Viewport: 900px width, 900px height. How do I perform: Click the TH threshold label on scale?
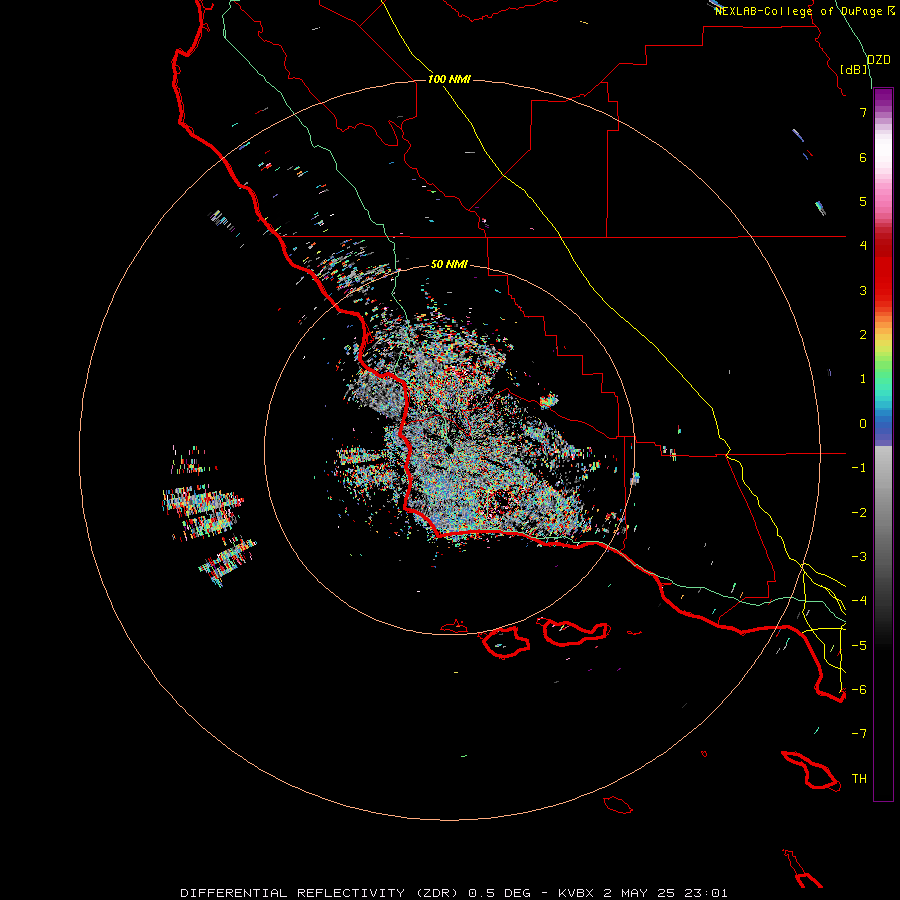(859, 779)
